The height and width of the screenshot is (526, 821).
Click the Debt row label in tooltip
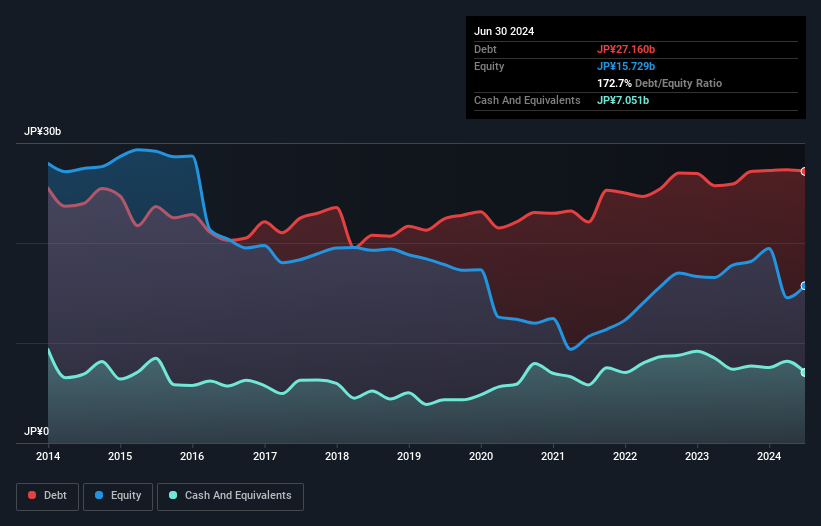pyautogui.click(x=485, y=49)
